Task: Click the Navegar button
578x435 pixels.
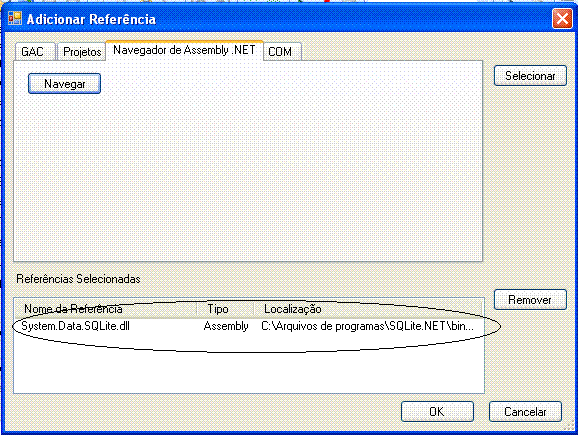Action: (65, 84)
